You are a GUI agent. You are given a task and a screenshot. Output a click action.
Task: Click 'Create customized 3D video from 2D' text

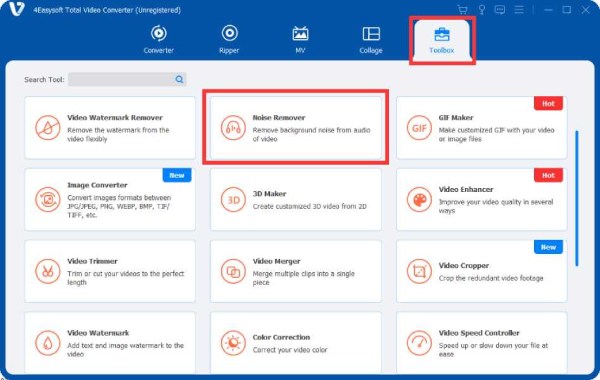click(310, 206)
